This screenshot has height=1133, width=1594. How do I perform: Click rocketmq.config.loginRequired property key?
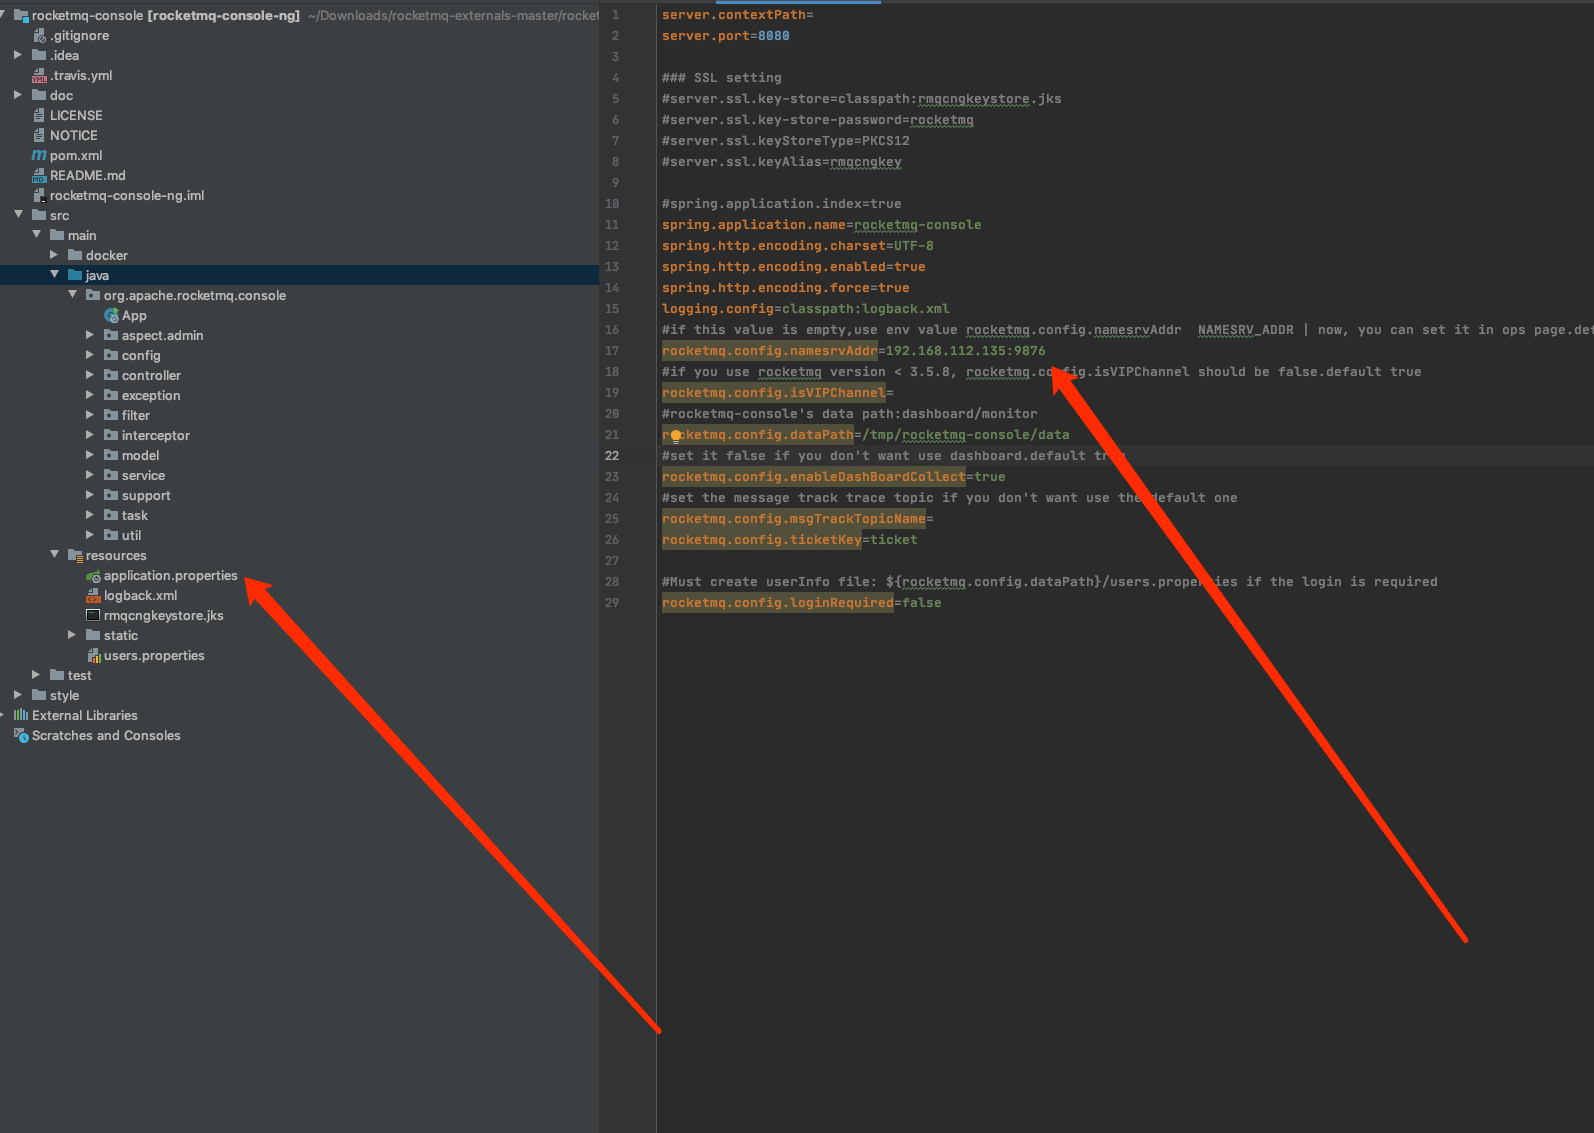(778, 603)
